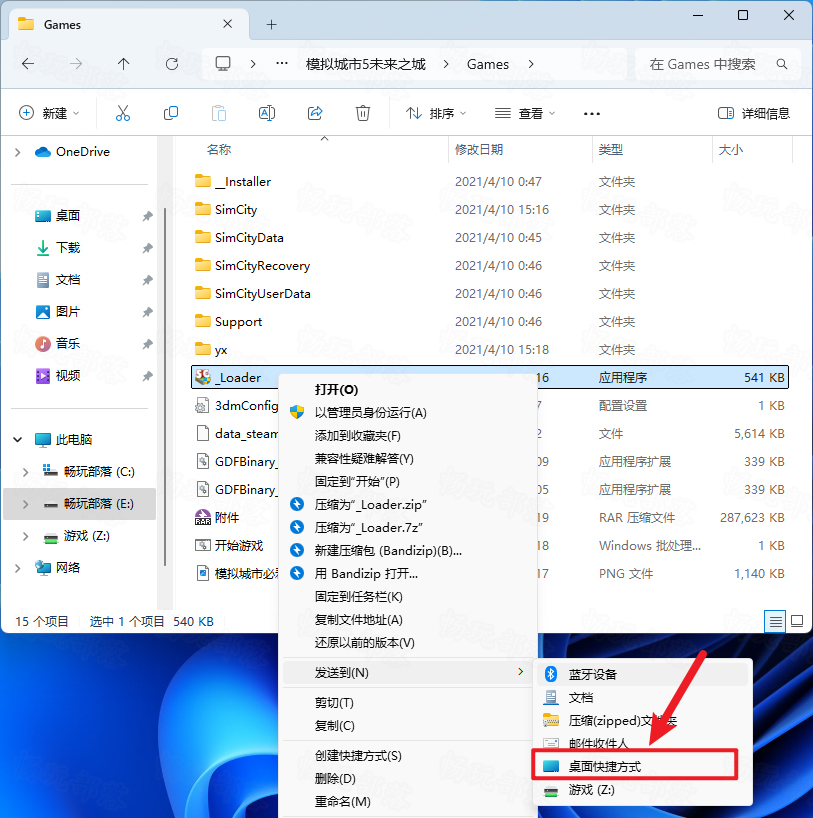Expand the OneDrive tree node
The height and width of the screenshot is (818, 813).
18,152
